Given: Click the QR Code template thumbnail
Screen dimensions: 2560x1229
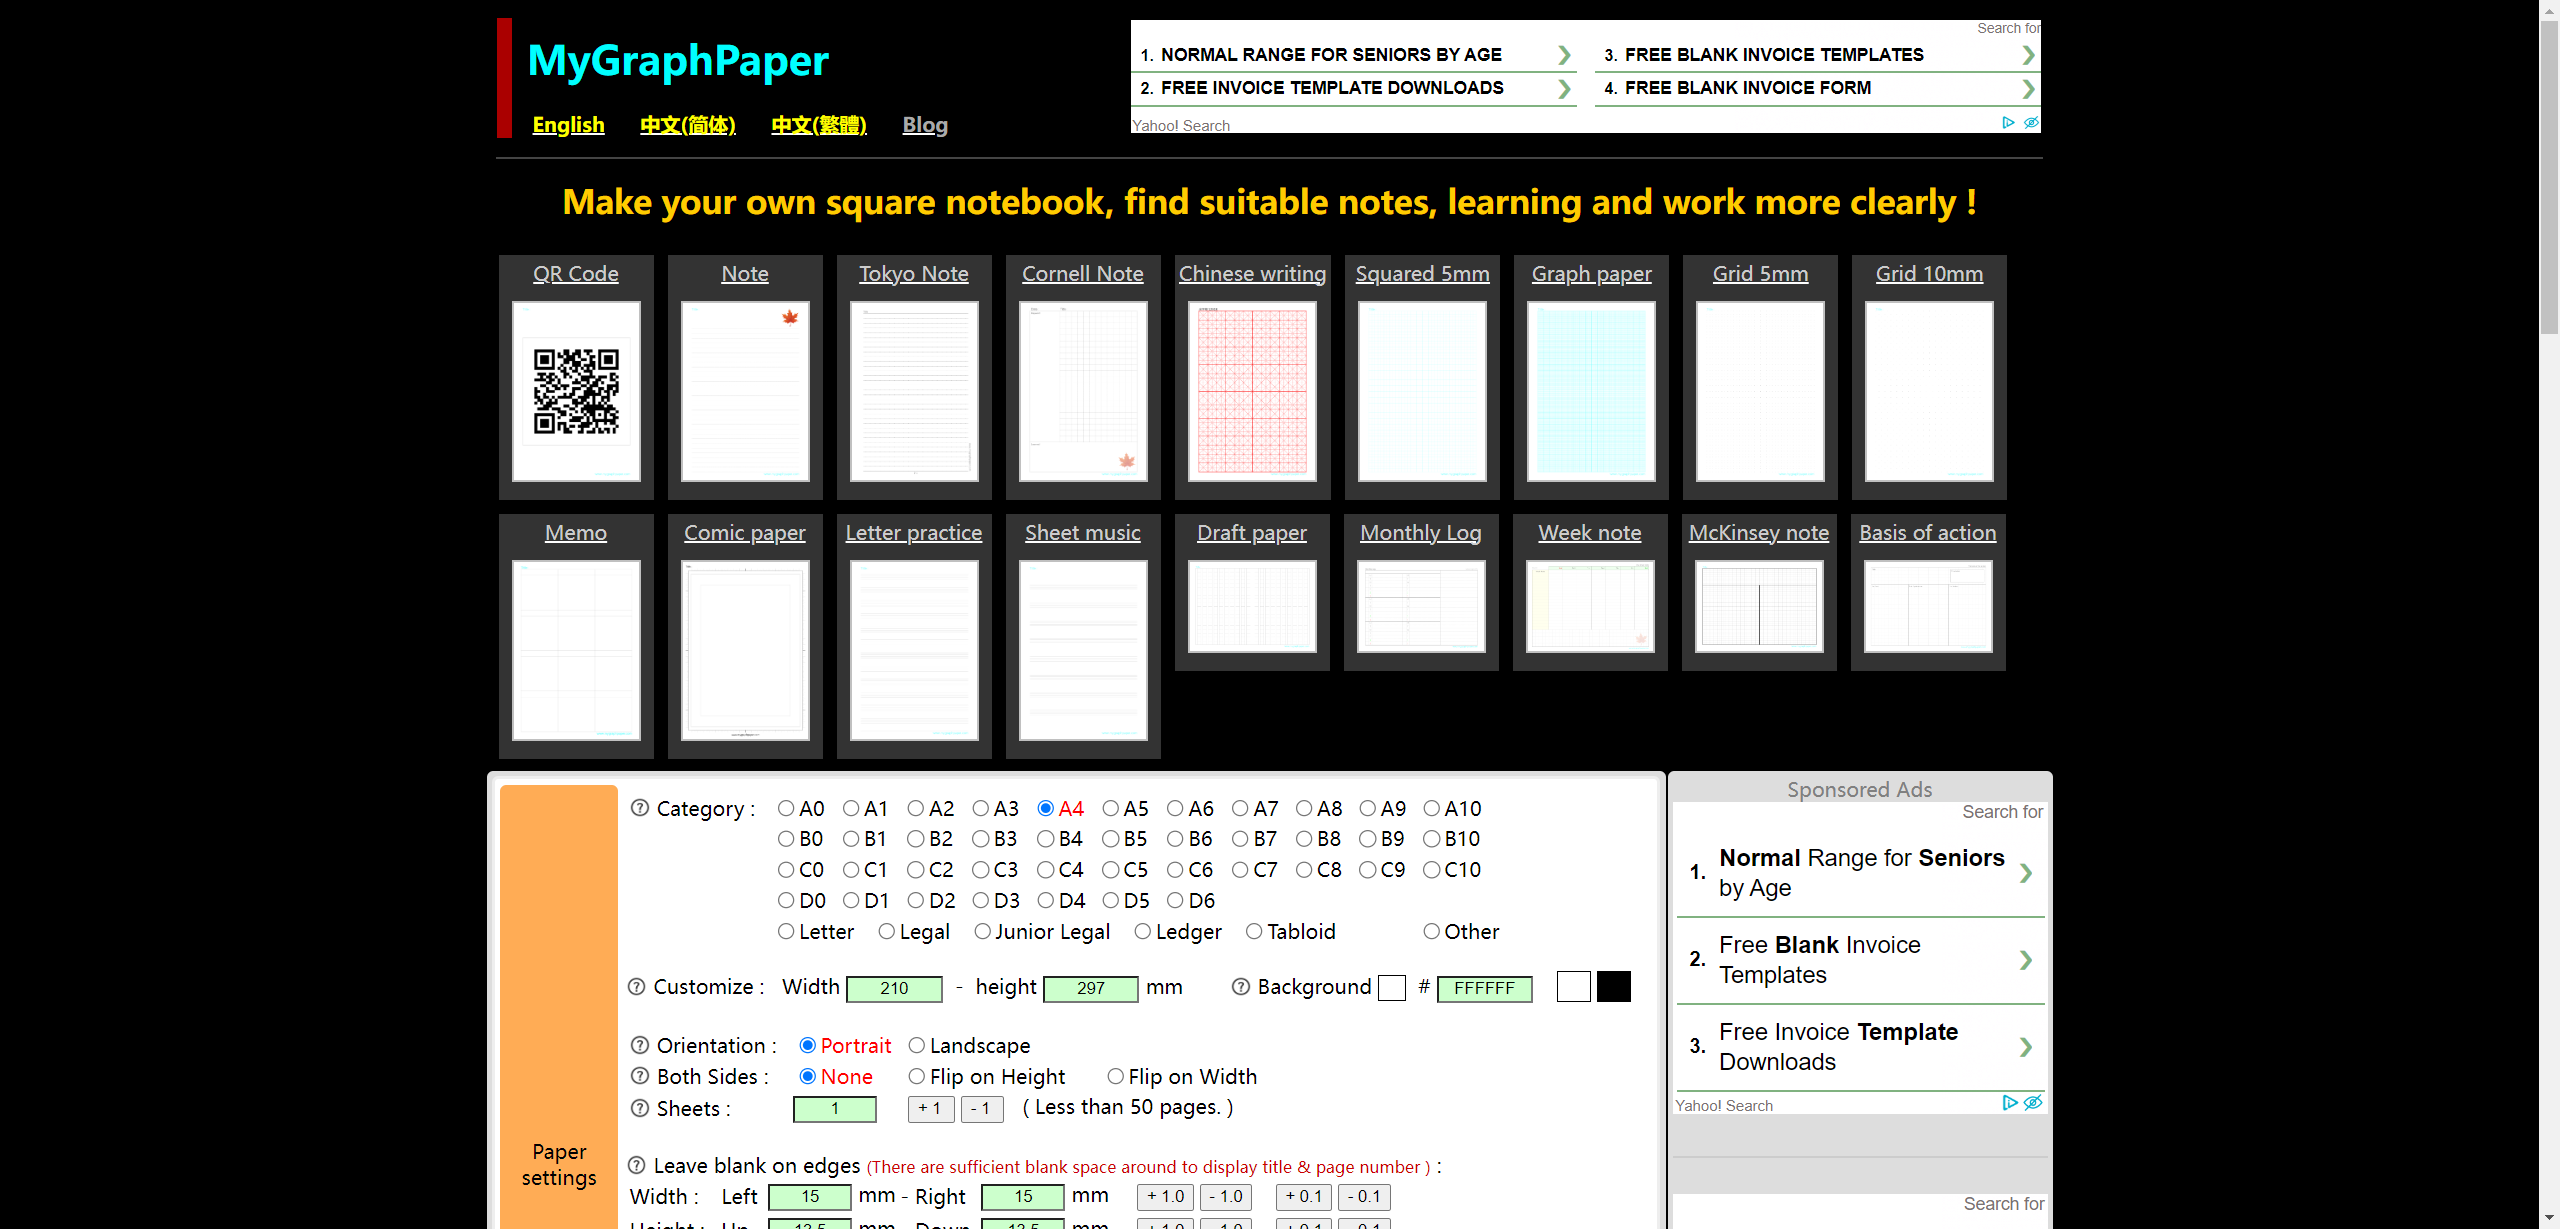Looking at the screenshot, I should (576, 391).
